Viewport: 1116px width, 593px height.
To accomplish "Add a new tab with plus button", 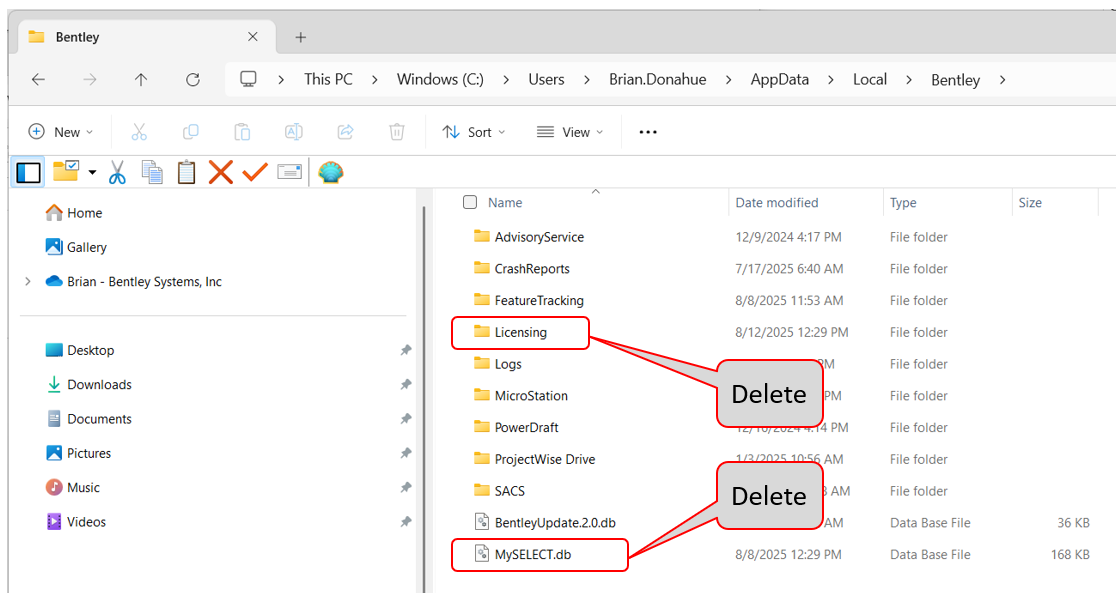I will [x=300, y=37].
